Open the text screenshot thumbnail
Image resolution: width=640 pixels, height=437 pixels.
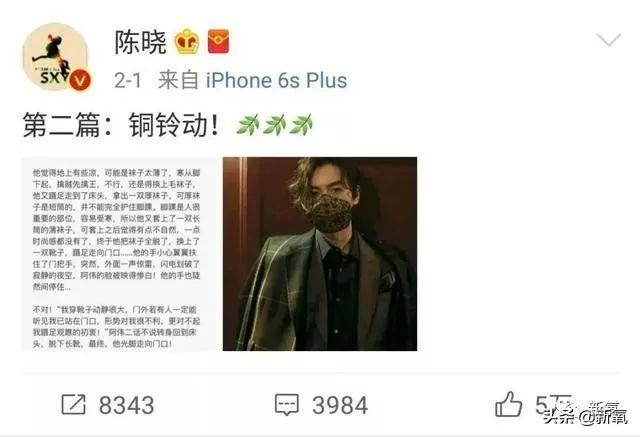119,254
